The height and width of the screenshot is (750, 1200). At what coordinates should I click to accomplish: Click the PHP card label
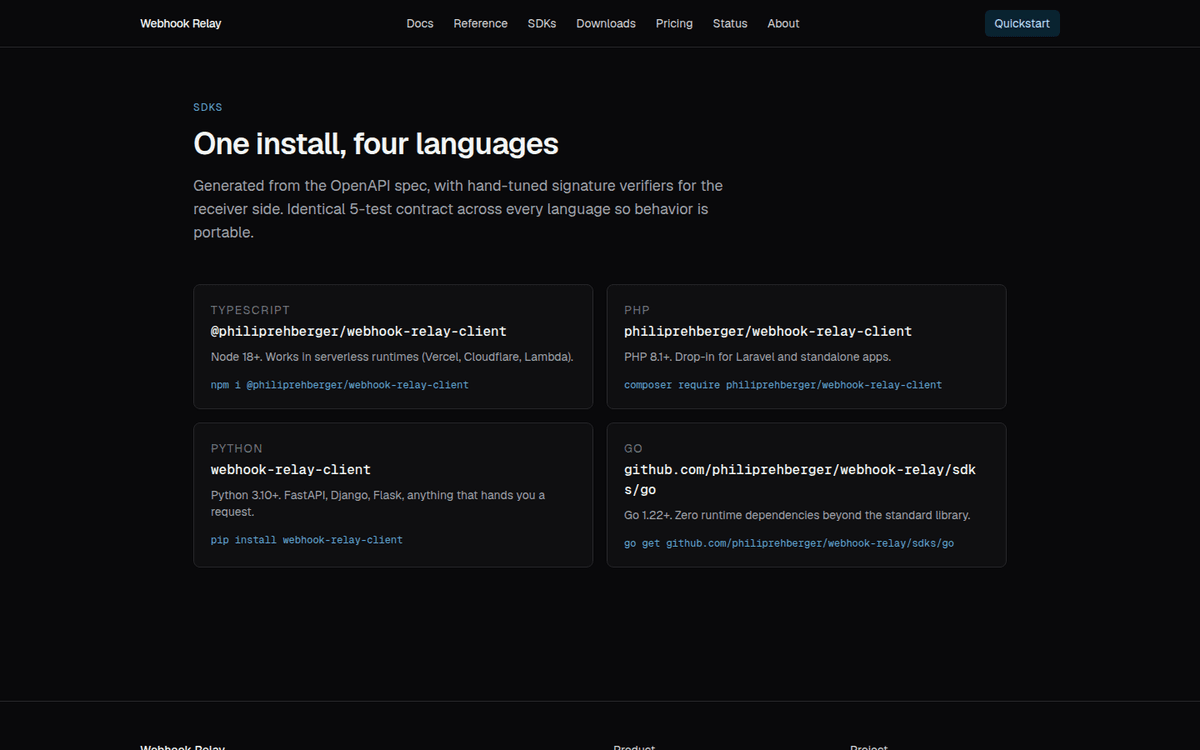point(637,310)
